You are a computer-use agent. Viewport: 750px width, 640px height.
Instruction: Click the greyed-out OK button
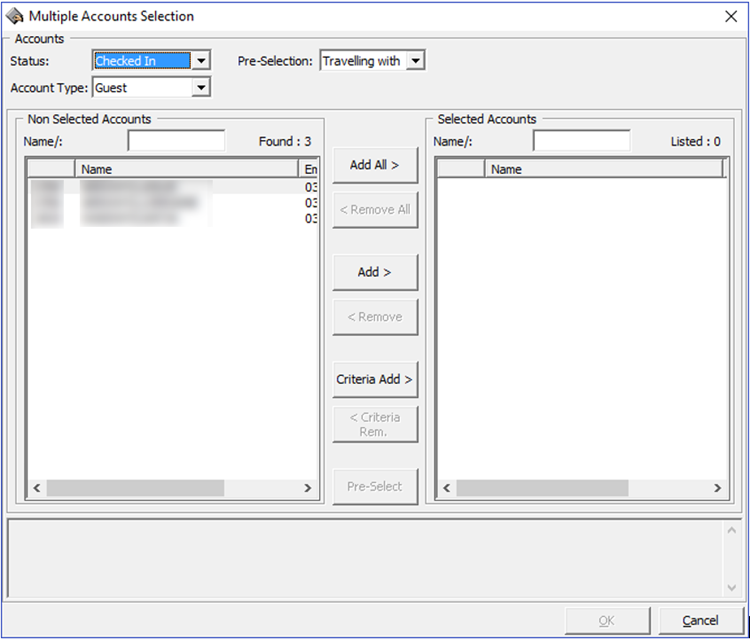[607, 620]
